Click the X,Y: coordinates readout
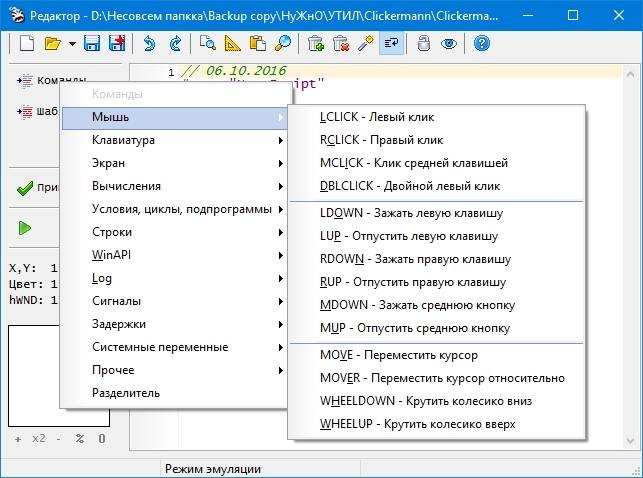The width and height of the screenshot is (643, 478). coord(33,268)
